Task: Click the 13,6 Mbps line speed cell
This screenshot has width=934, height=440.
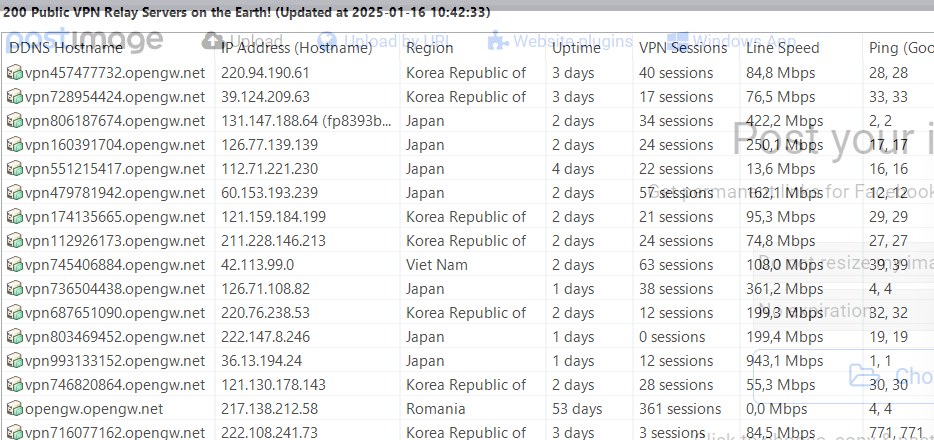Action: tap(781, 169)
